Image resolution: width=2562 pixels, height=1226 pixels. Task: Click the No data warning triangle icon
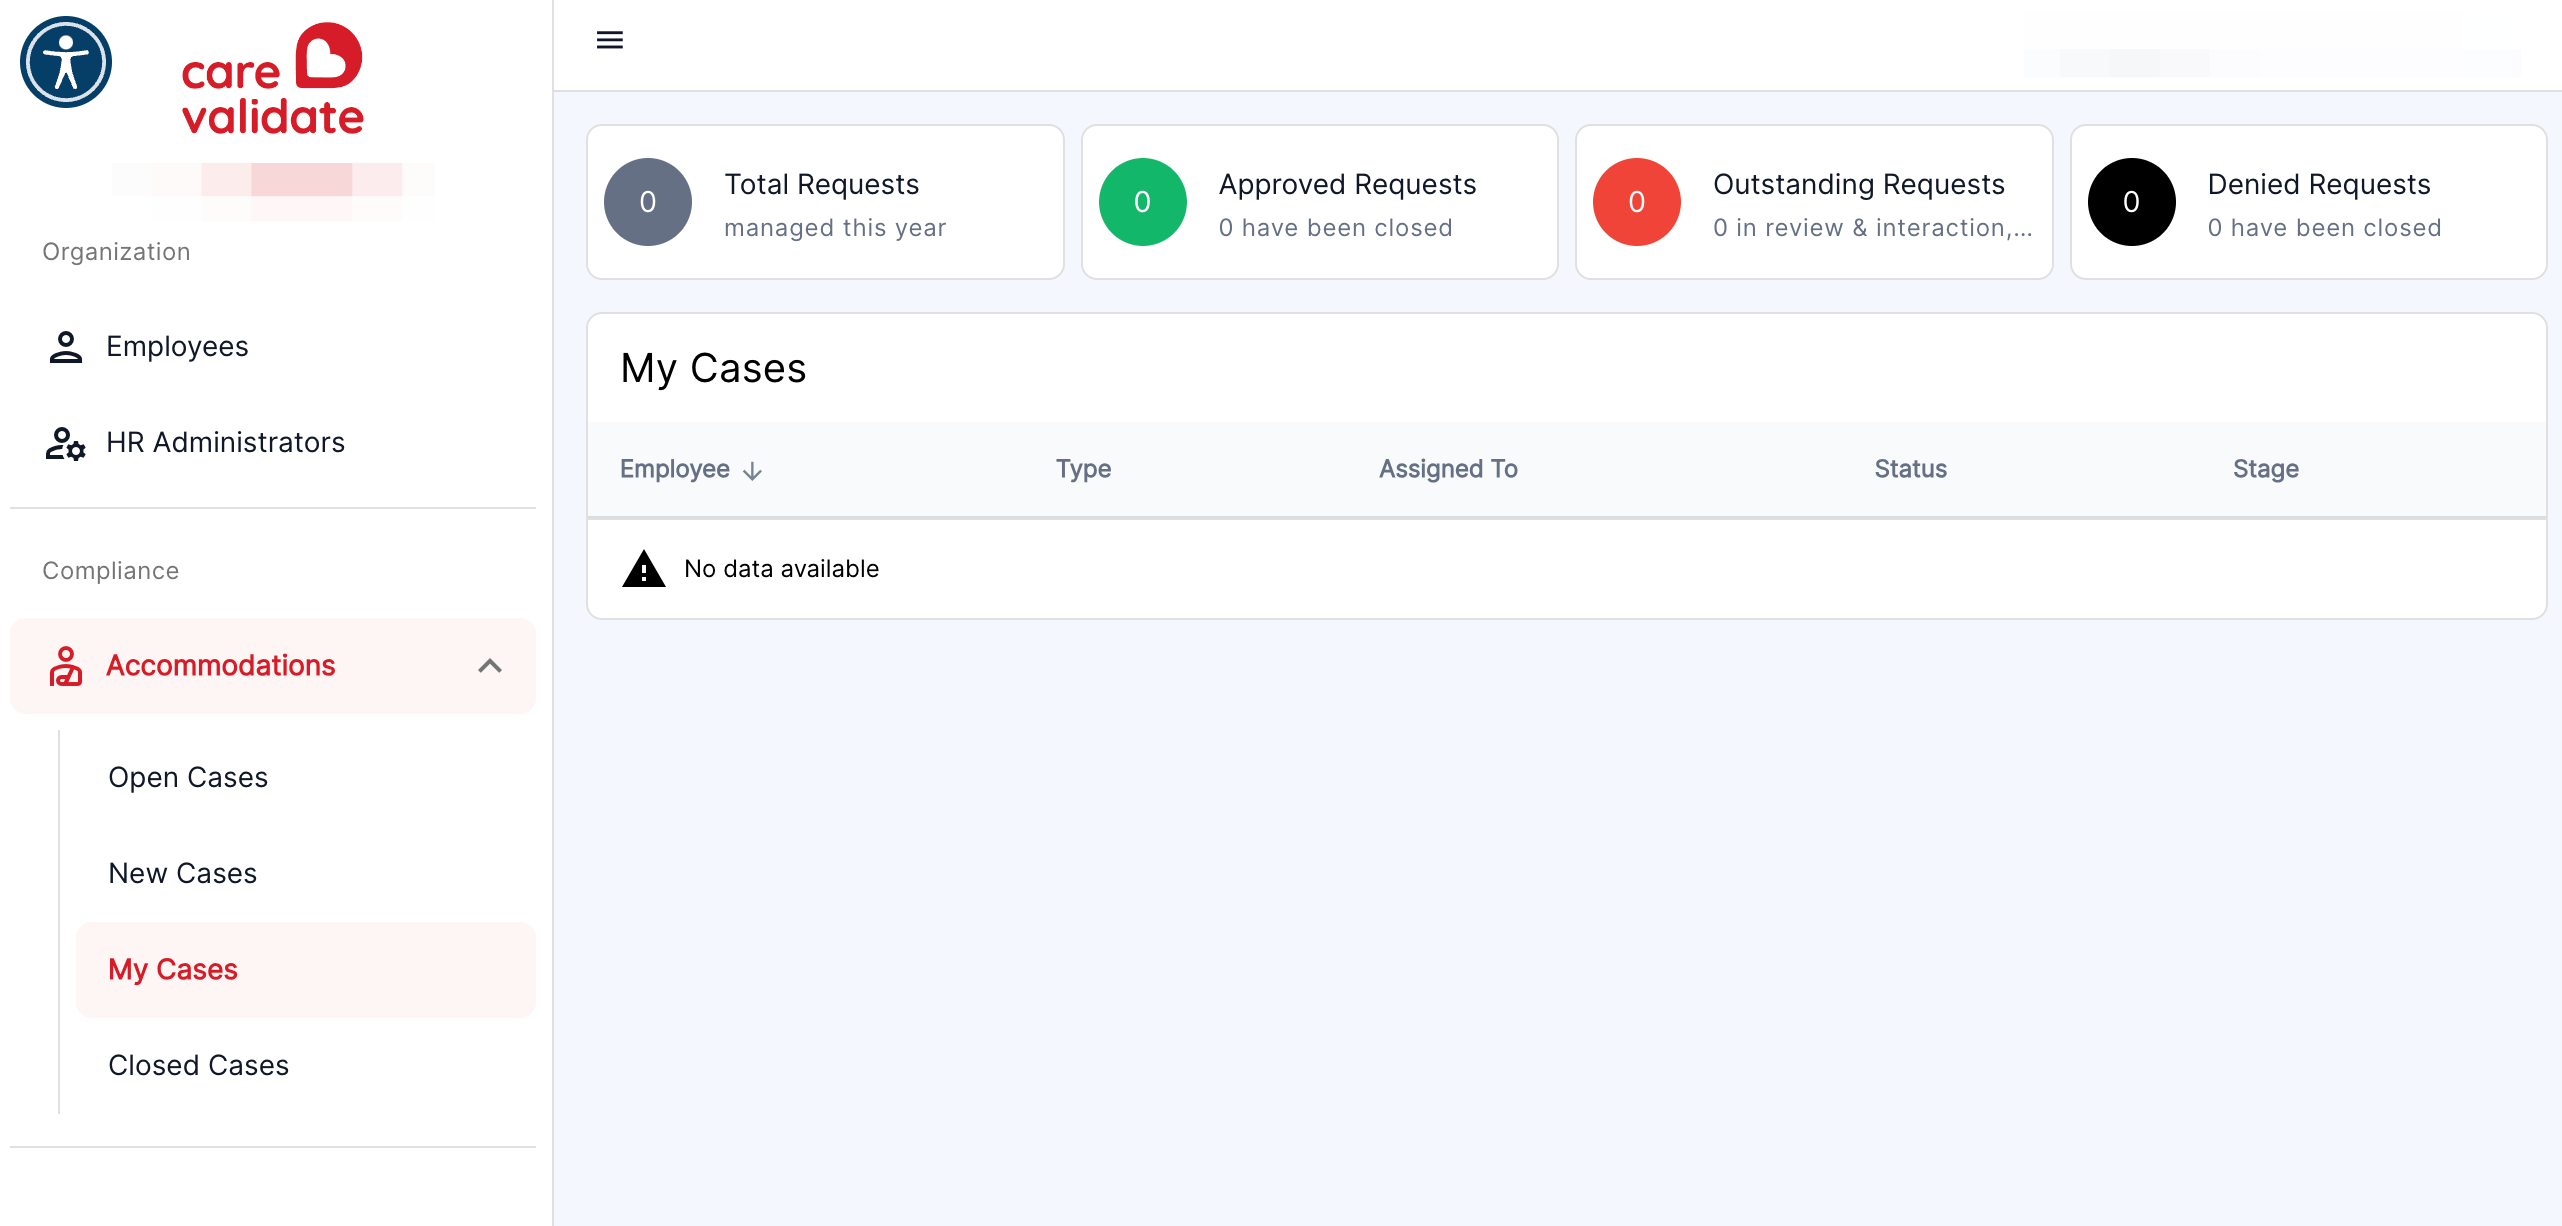644,569
